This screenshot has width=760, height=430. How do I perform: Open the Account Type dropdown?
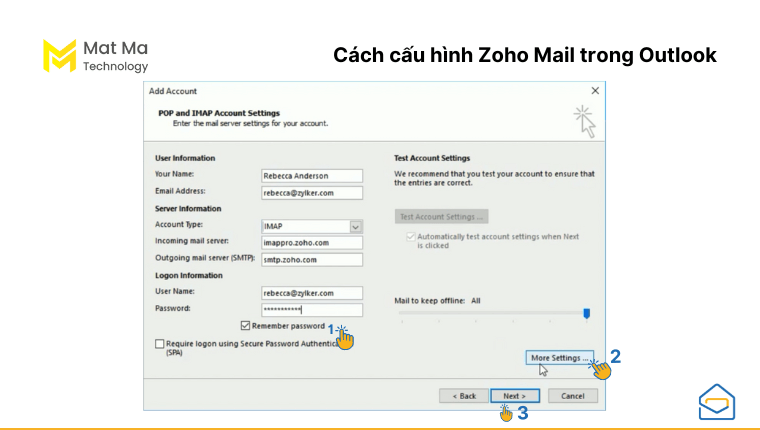click(x=356, y=226)
